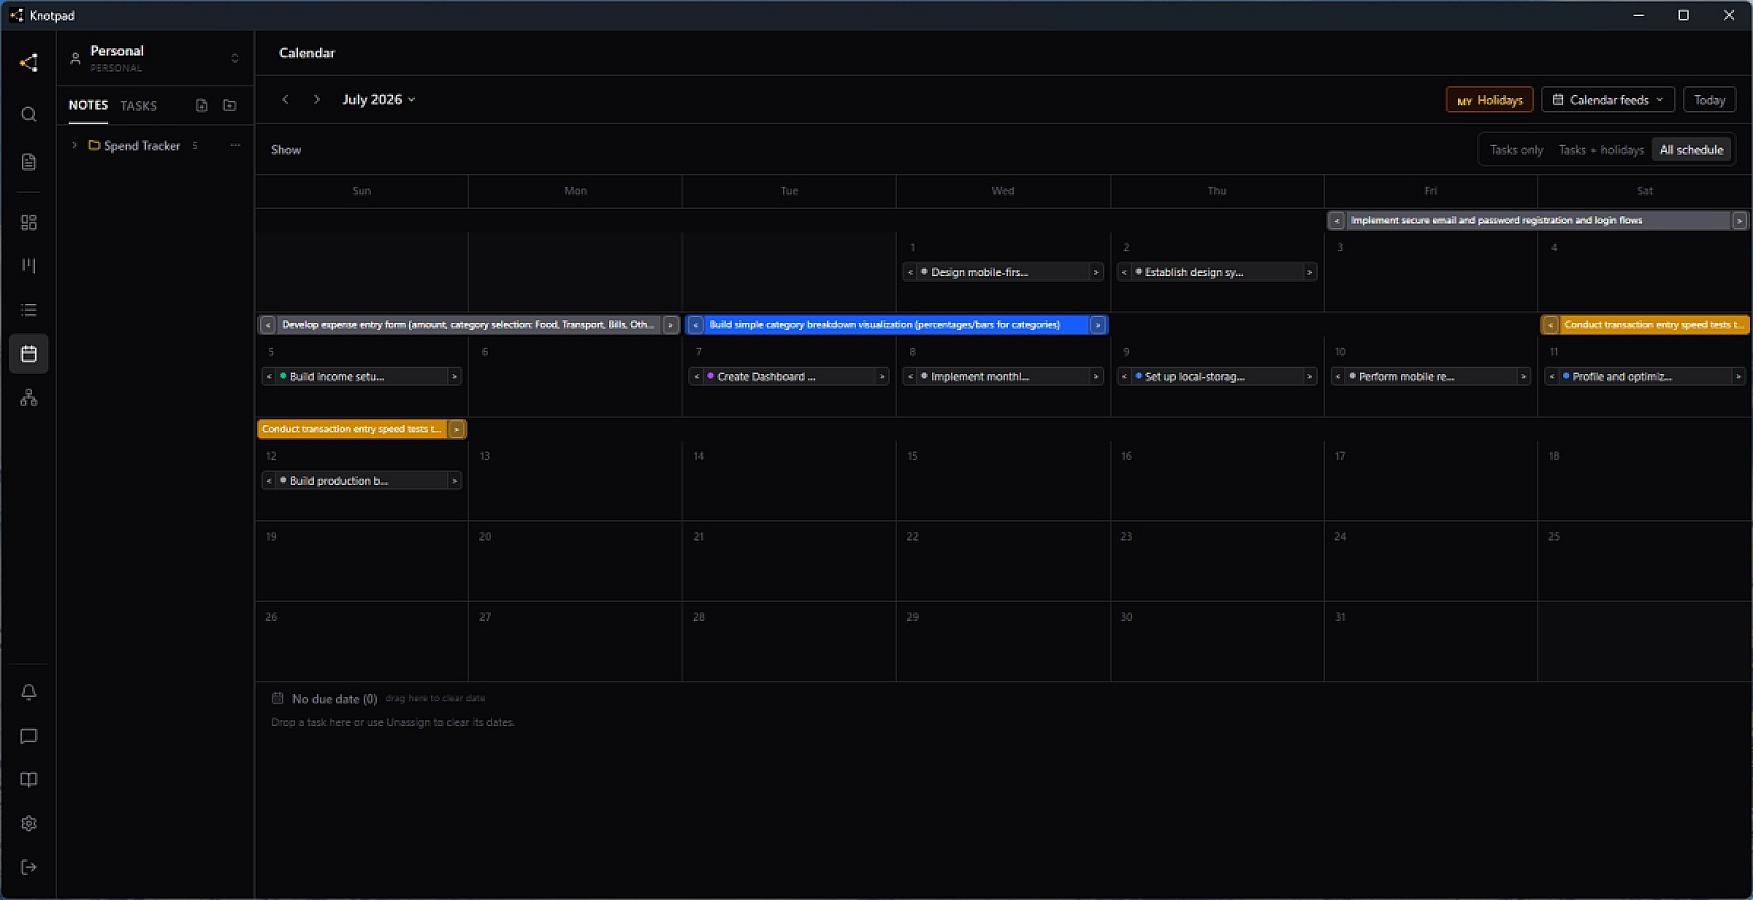Open the documents page icon in sidebar

(29, 162)
